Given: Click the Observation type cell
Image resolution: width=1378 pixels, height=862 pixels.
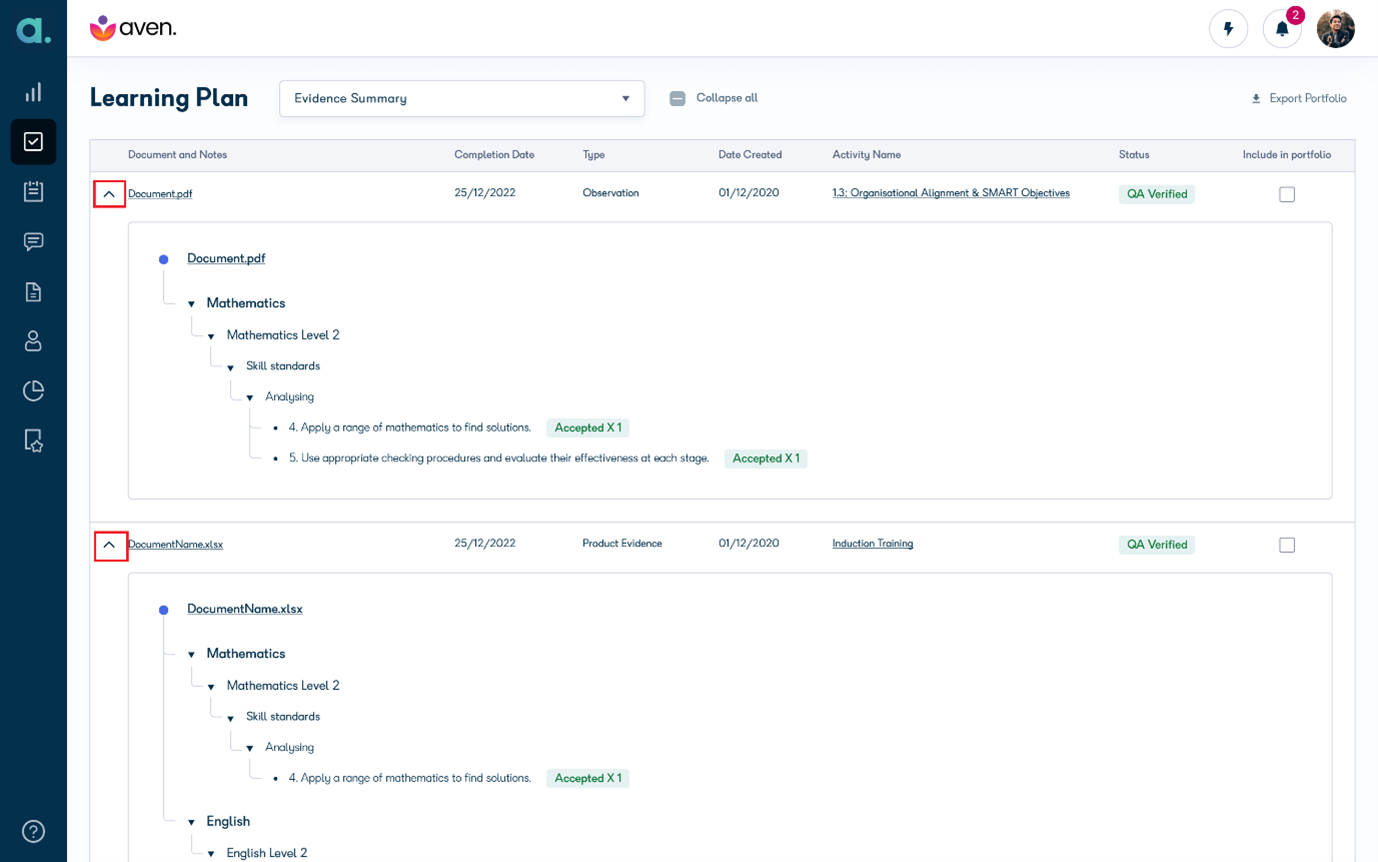Looking at the screenshot, I should [610, 193].
